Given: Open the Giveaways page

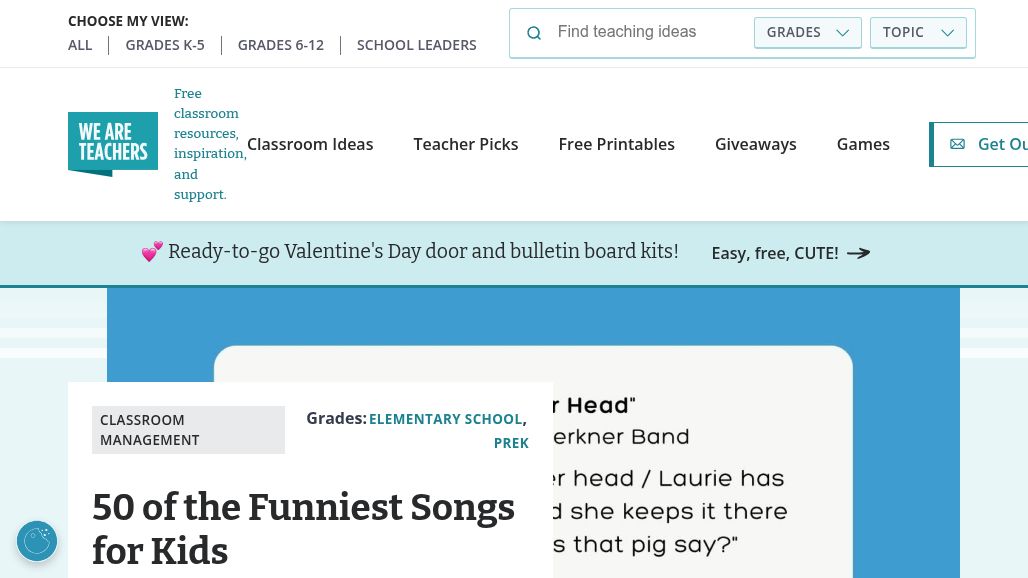Looking at the screenshot, I should point(756,144).
